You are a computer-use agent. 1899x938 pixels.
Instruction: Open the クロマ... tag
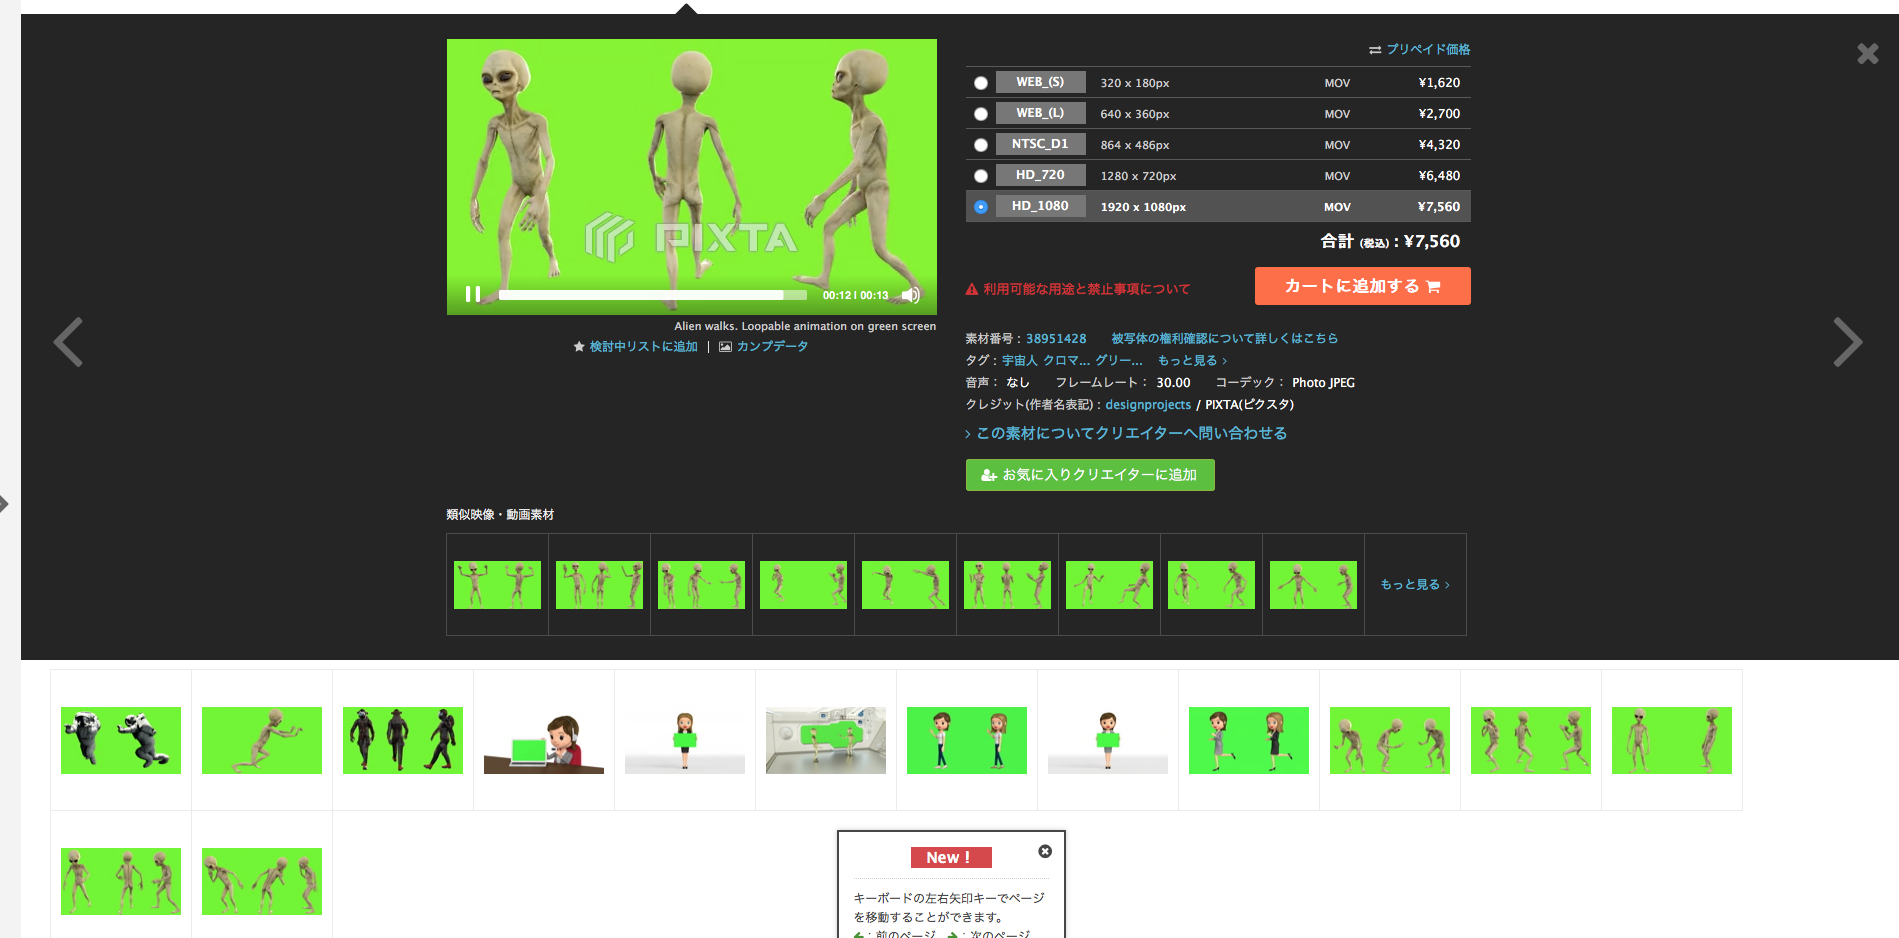click(x=1067, y=361)
